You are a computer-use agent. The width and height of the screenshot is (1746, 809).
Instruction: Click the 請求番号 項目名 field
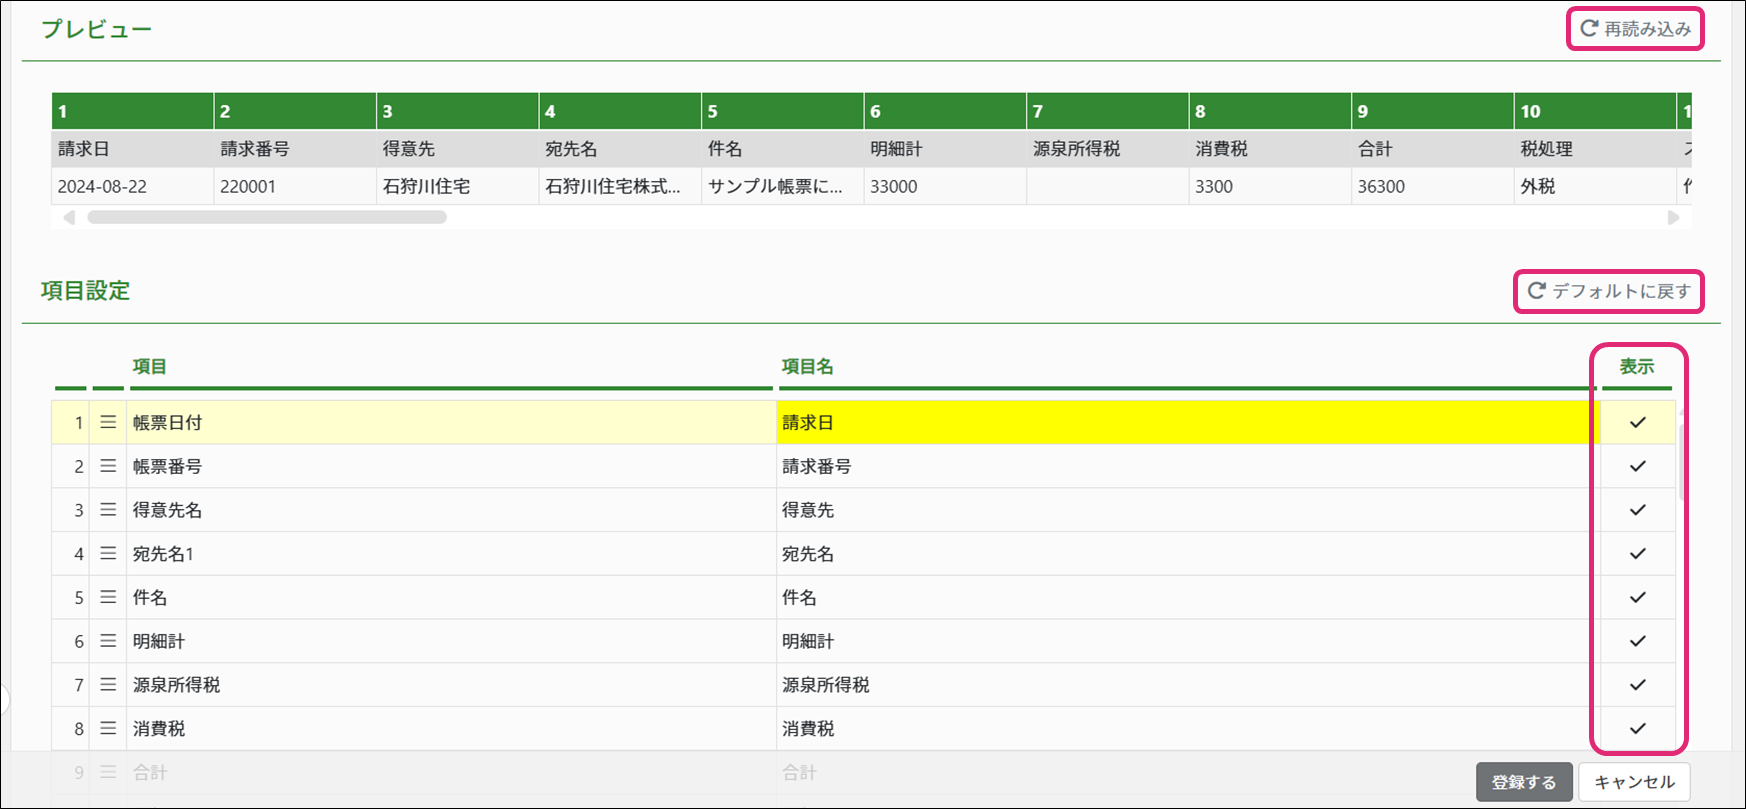pyautogui.click(x=1185, y=466)
